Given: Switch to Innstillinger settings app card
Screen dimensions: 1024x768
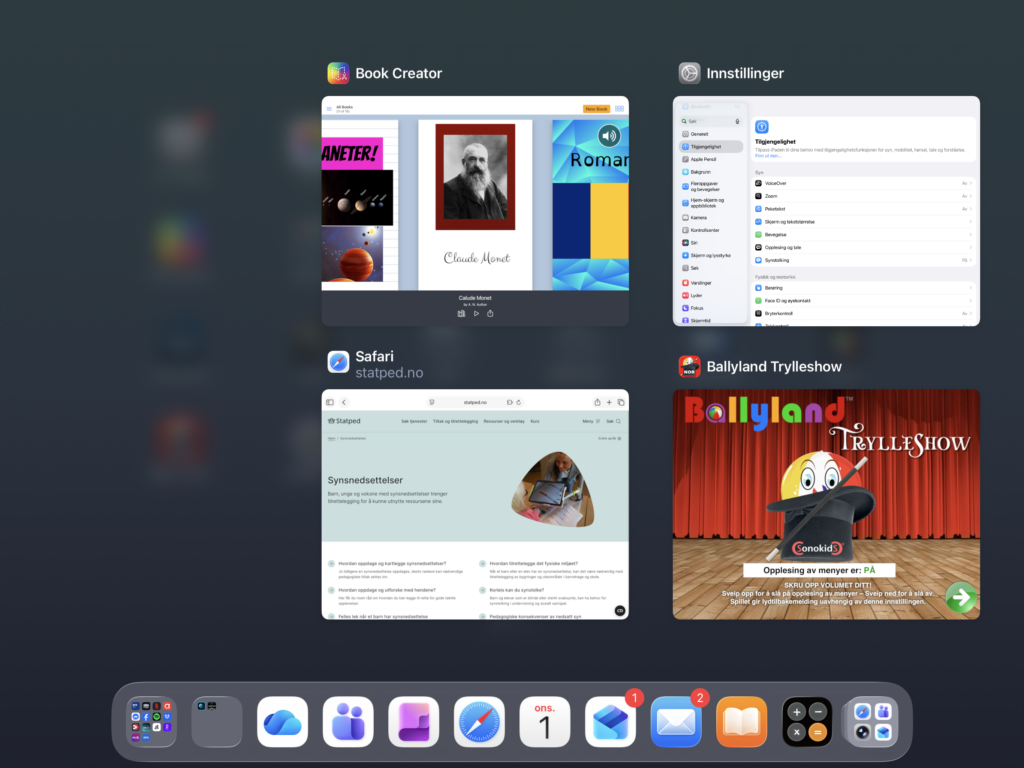Looking at the screenshot, I should [826, 211].
